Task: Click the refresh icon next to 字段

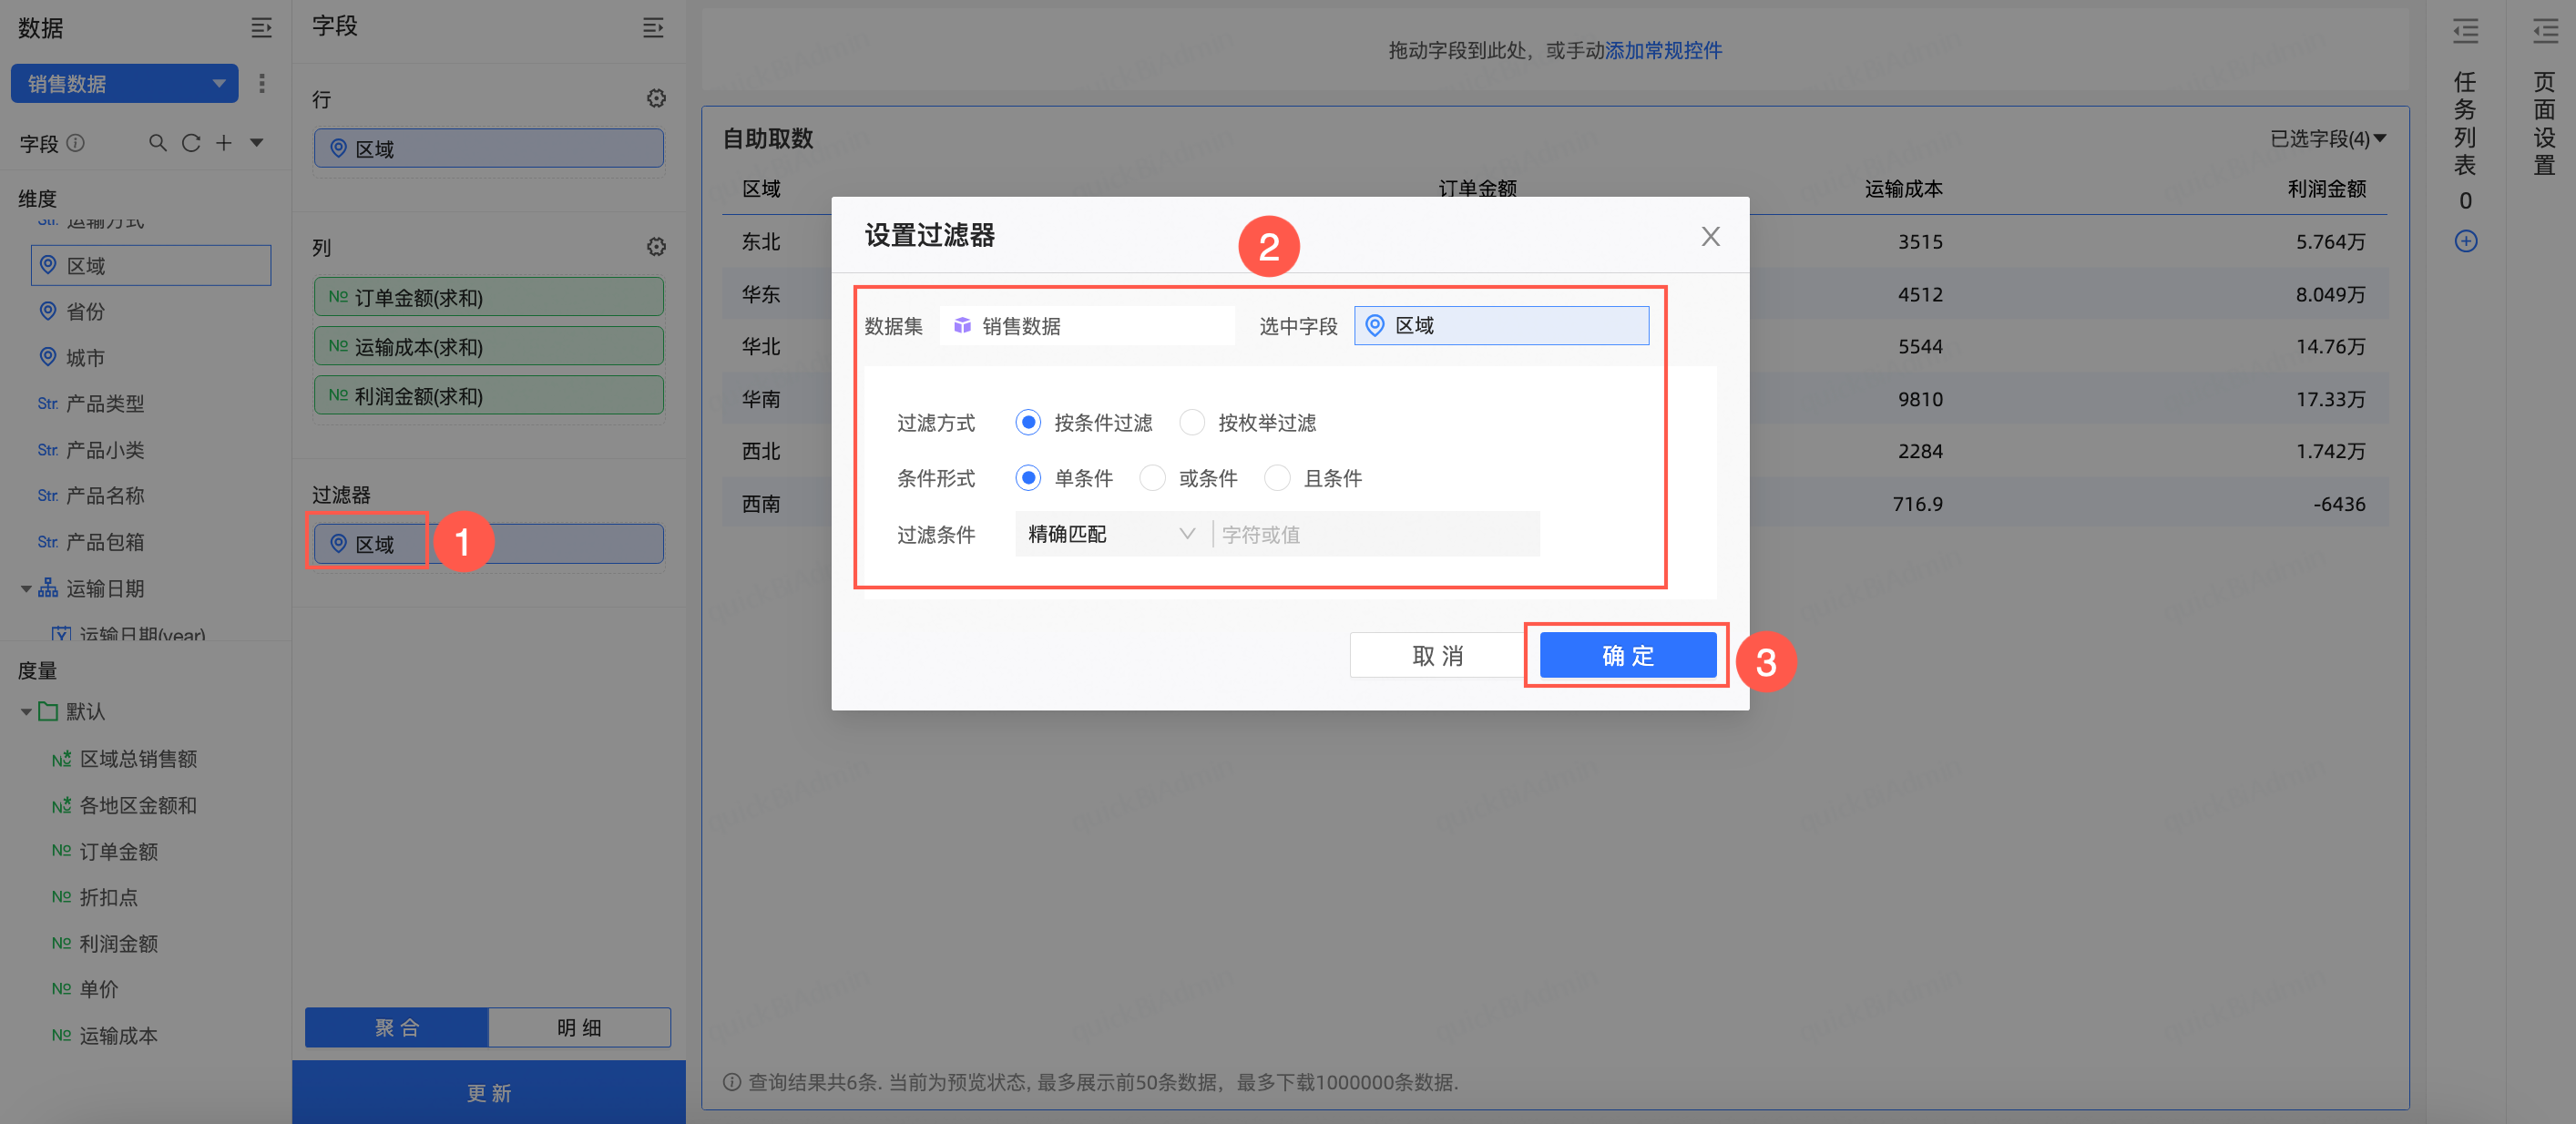Action: 190,143
